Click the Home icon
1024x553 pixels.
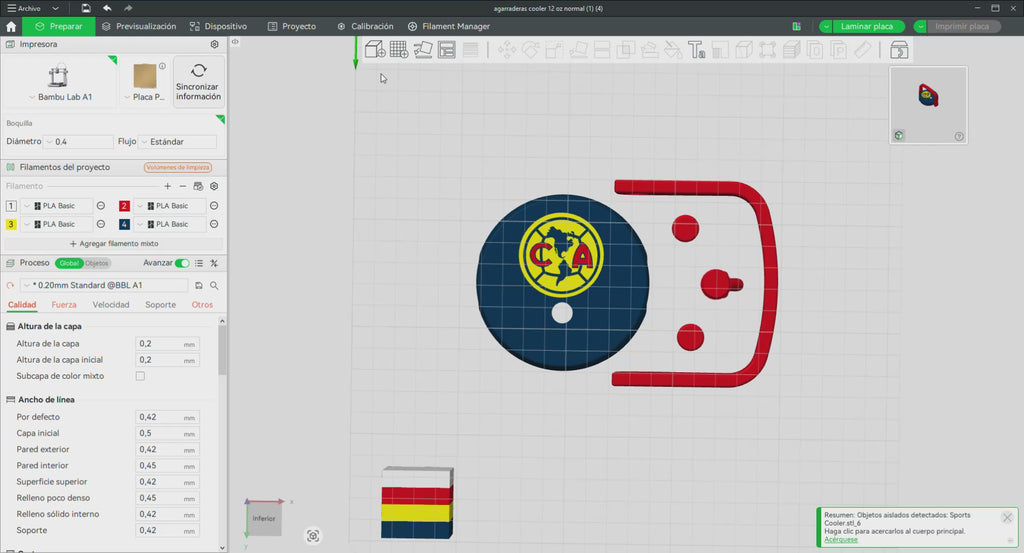click(11, 27)
